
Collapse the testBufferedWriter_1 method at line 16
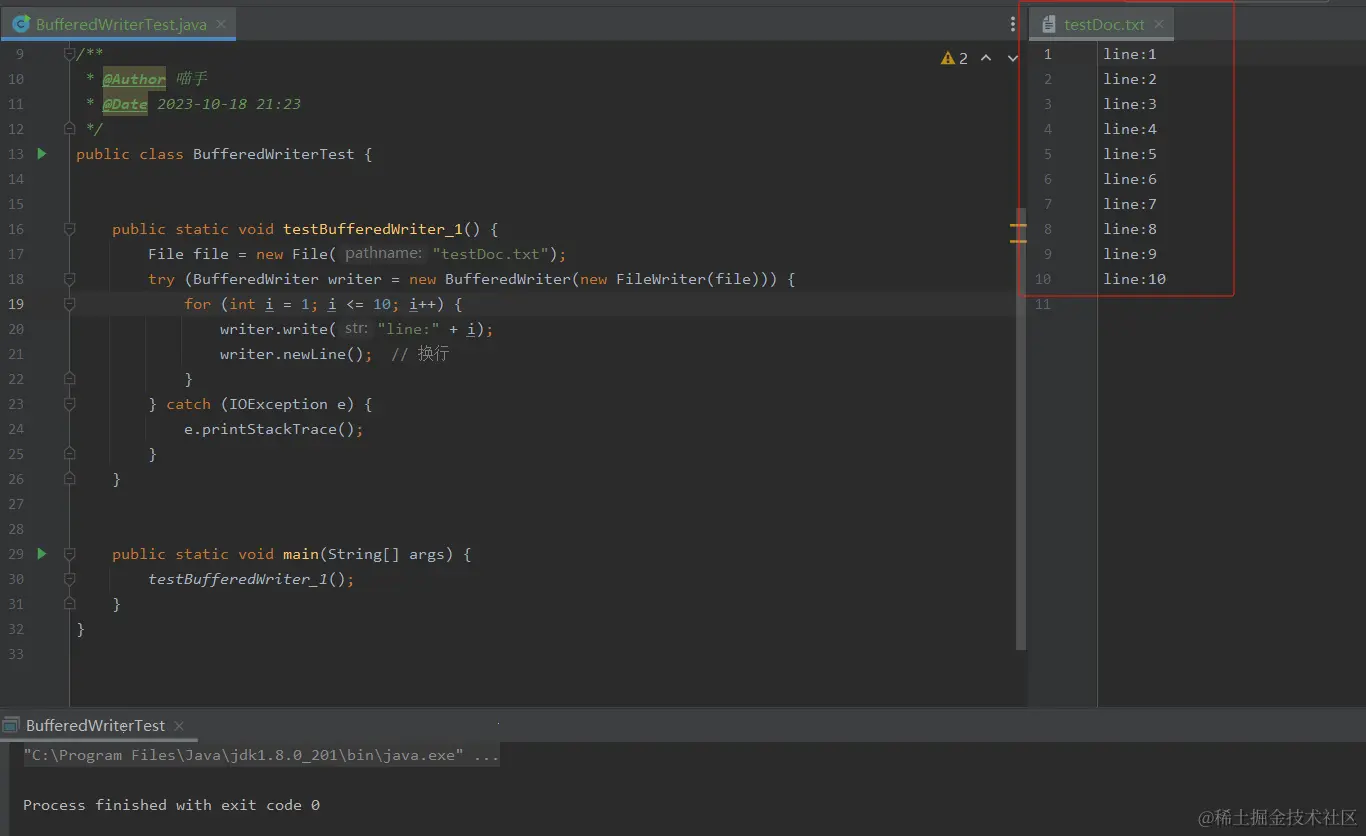[x=69, y=229]
